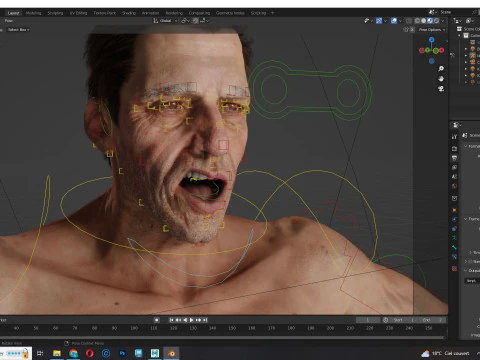
Task: Select Scene Collection in outliner
Action: click(470, 29)
